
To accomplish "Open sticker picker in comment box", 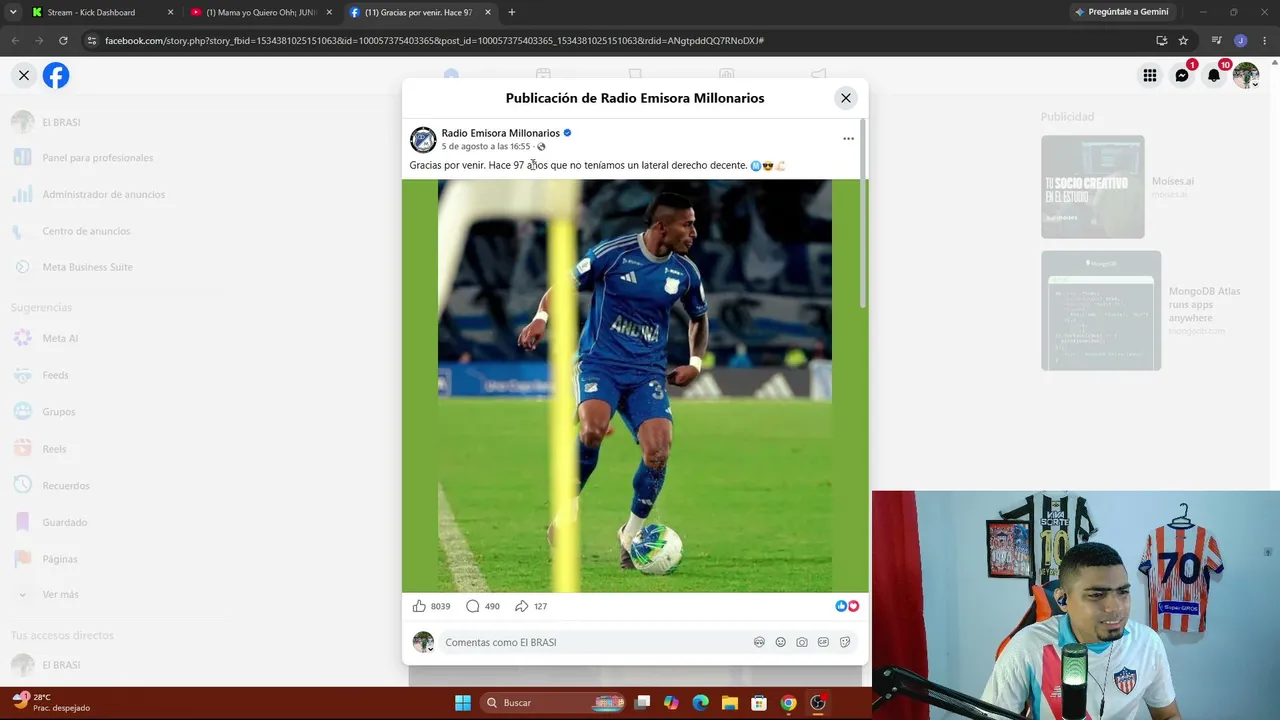I will [x=845, y=642].
